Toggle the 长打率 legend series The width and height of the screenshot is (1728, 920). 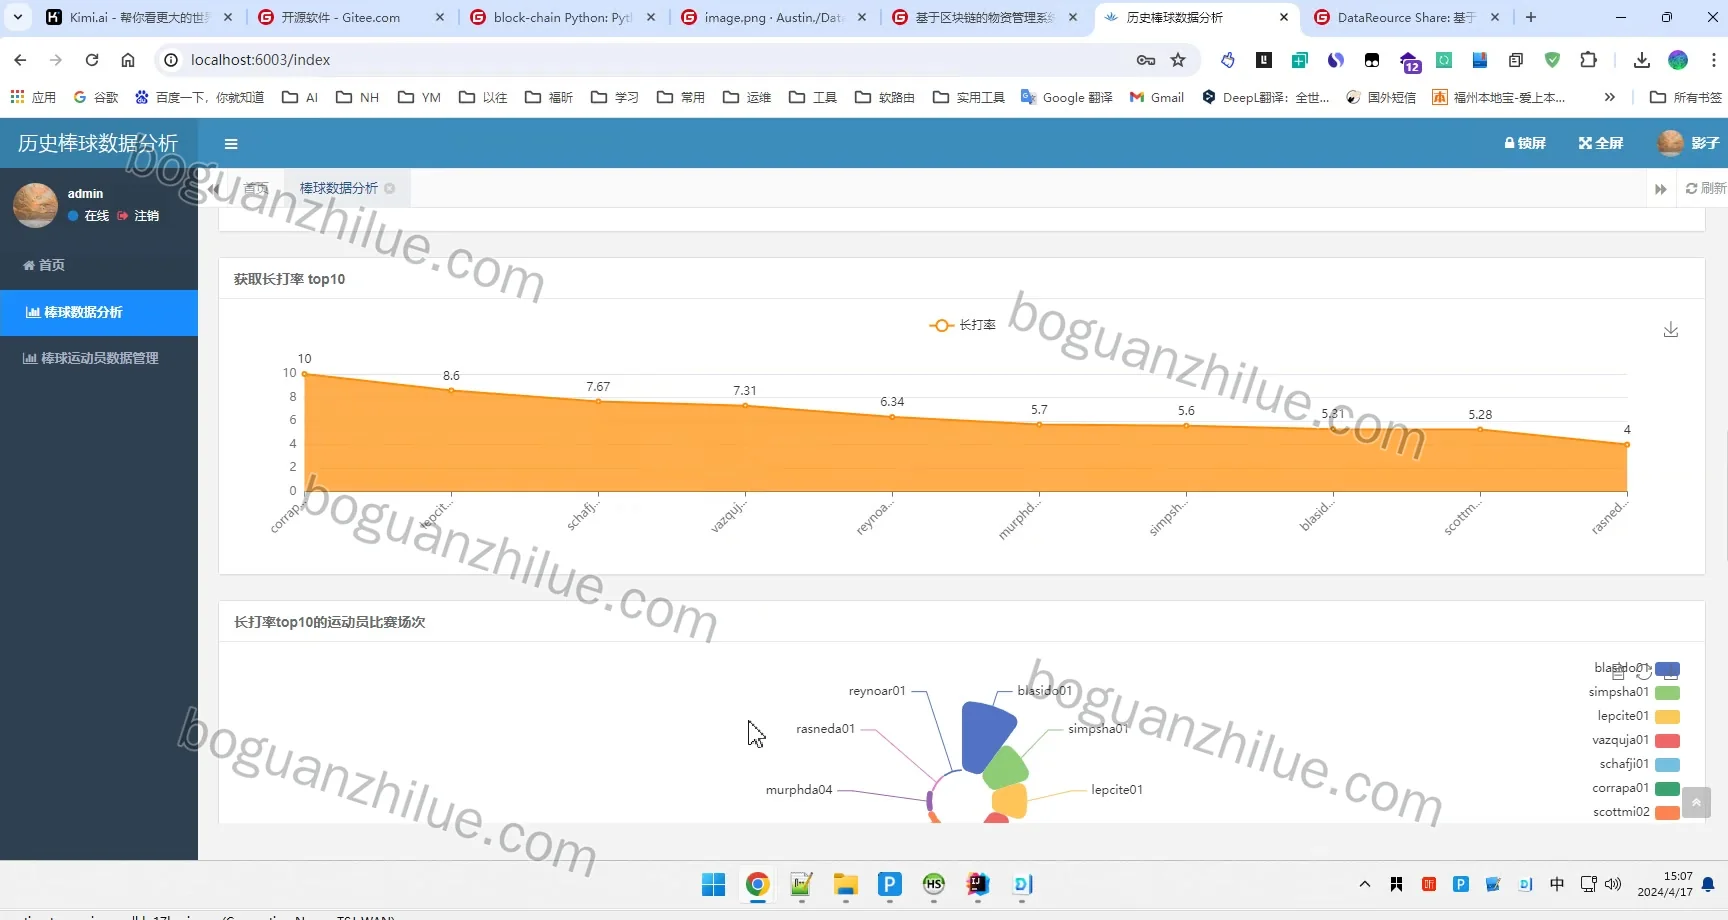962,325
